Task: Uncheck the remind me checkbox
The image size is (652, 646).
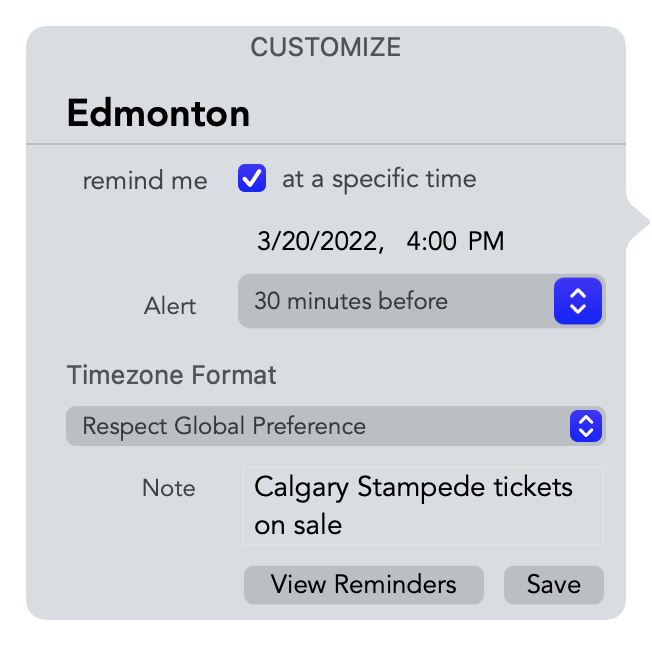Action: 252,178
